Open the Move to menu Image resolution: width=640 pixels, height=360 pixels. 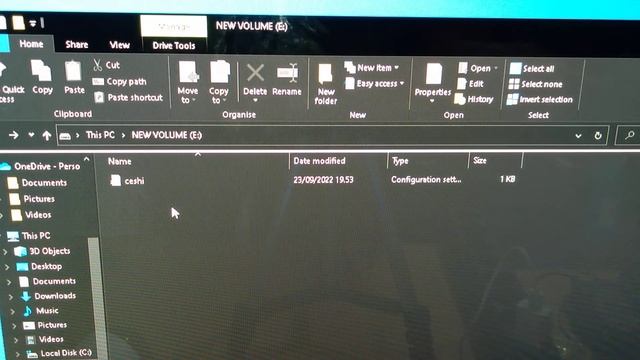(188, 82)
